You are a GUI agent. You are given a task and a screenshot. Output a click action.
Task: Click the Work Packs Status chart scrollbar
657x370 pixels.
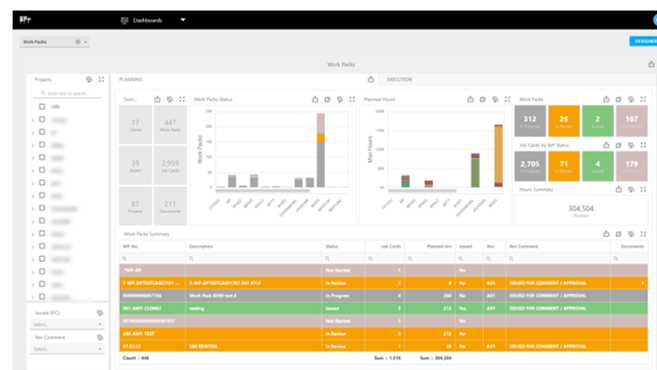coord(262,191)
